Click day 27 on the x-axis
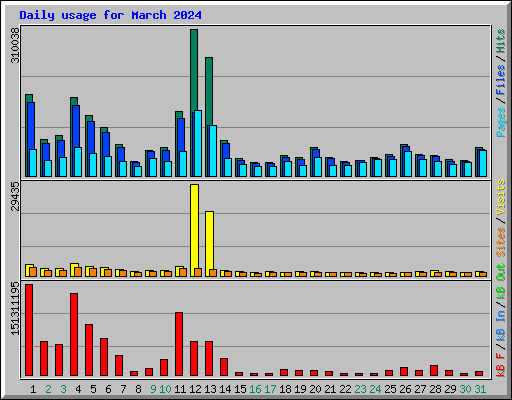Image resolution: width=512 pixels, height=400 pixels. (420, 389)
